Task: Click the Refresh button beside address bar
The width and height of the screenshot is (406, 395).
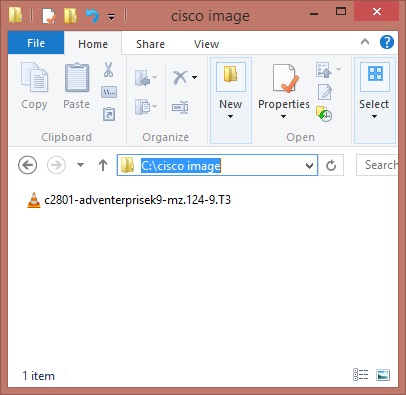Action: 331,165
